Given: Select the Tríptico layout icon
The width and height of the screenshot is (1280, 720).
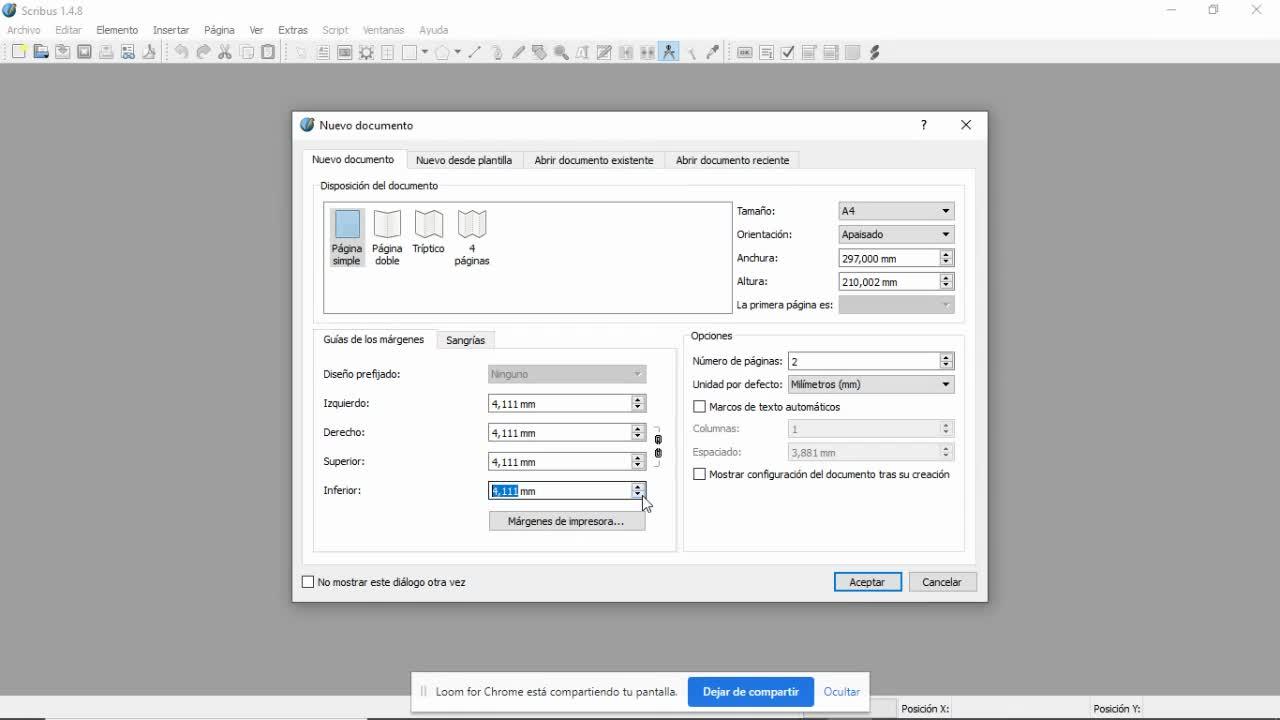Looking at the screenshot, I should (428, 232).
